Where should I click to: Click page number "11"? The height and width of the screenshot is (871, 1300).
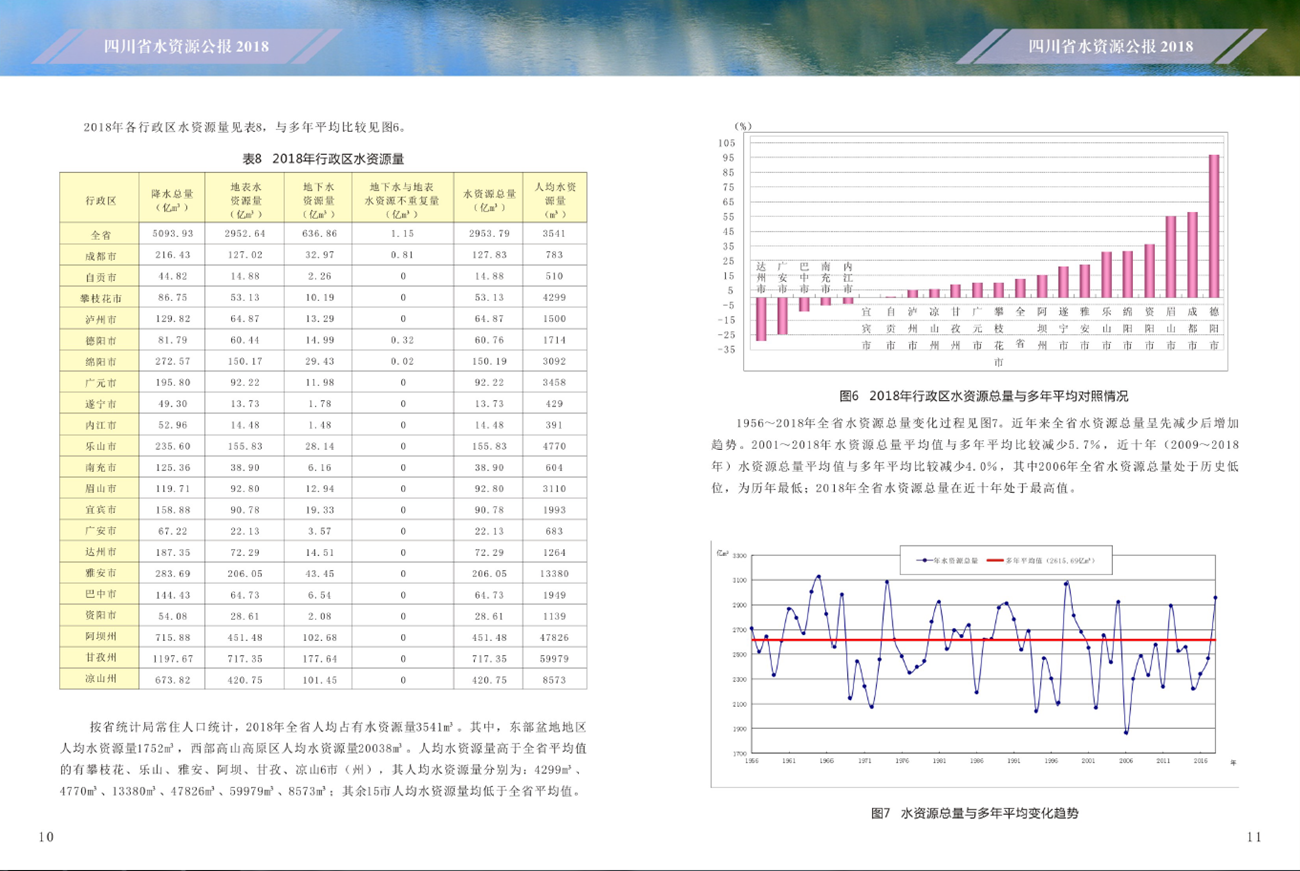click(x=1256, y=836)
